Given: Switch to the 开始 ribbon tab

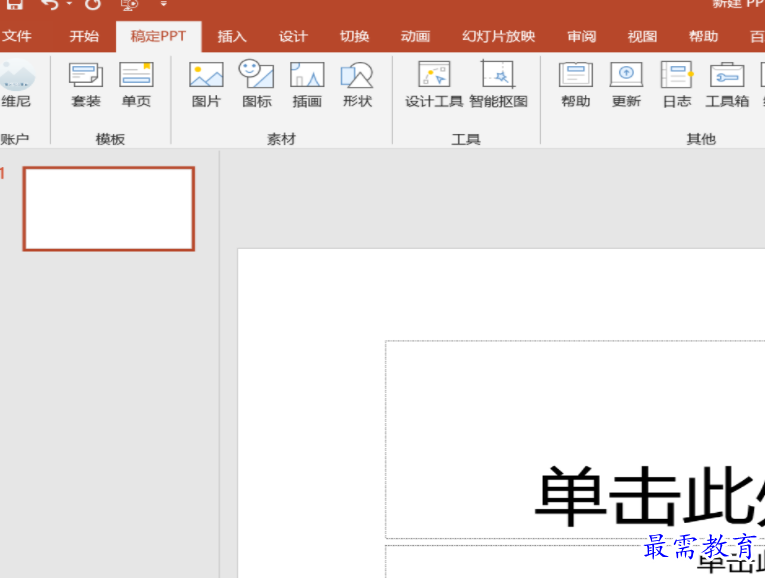Looking at the screenshot, I should tap(84, 36).
